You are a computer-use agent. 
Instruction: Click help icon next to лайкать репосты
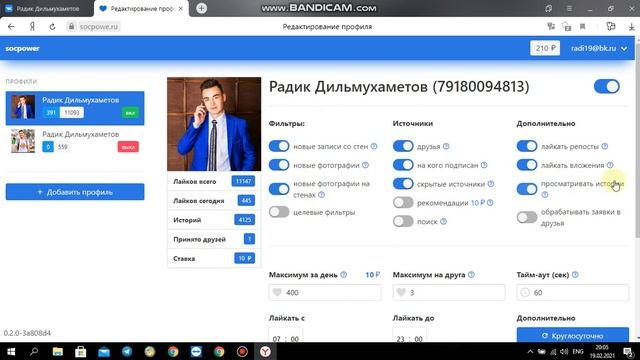(605, 146)
